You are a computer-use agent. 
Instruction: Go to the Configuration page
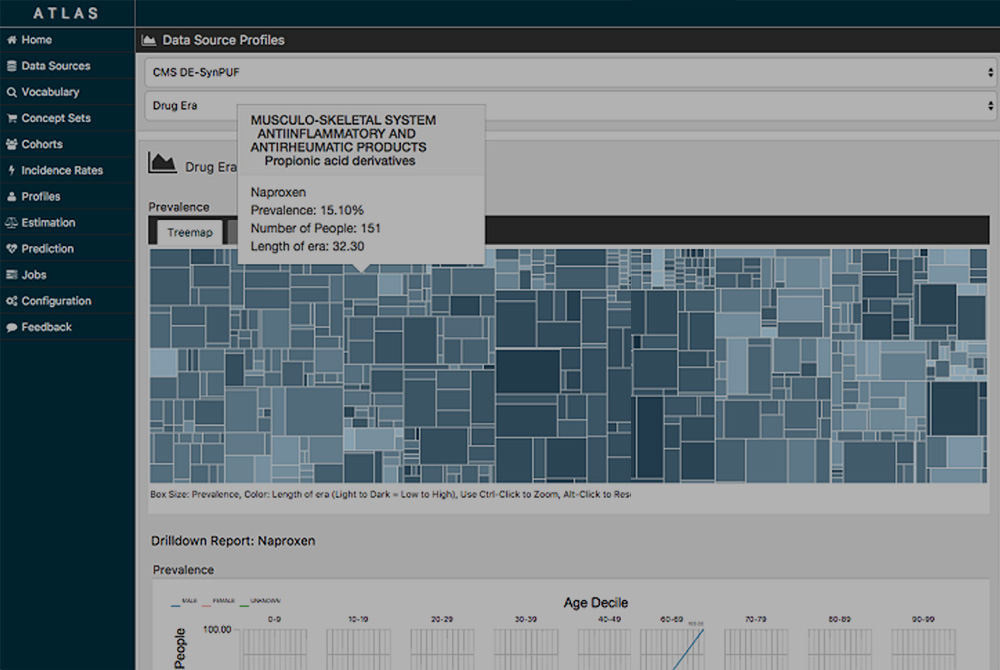56,301
